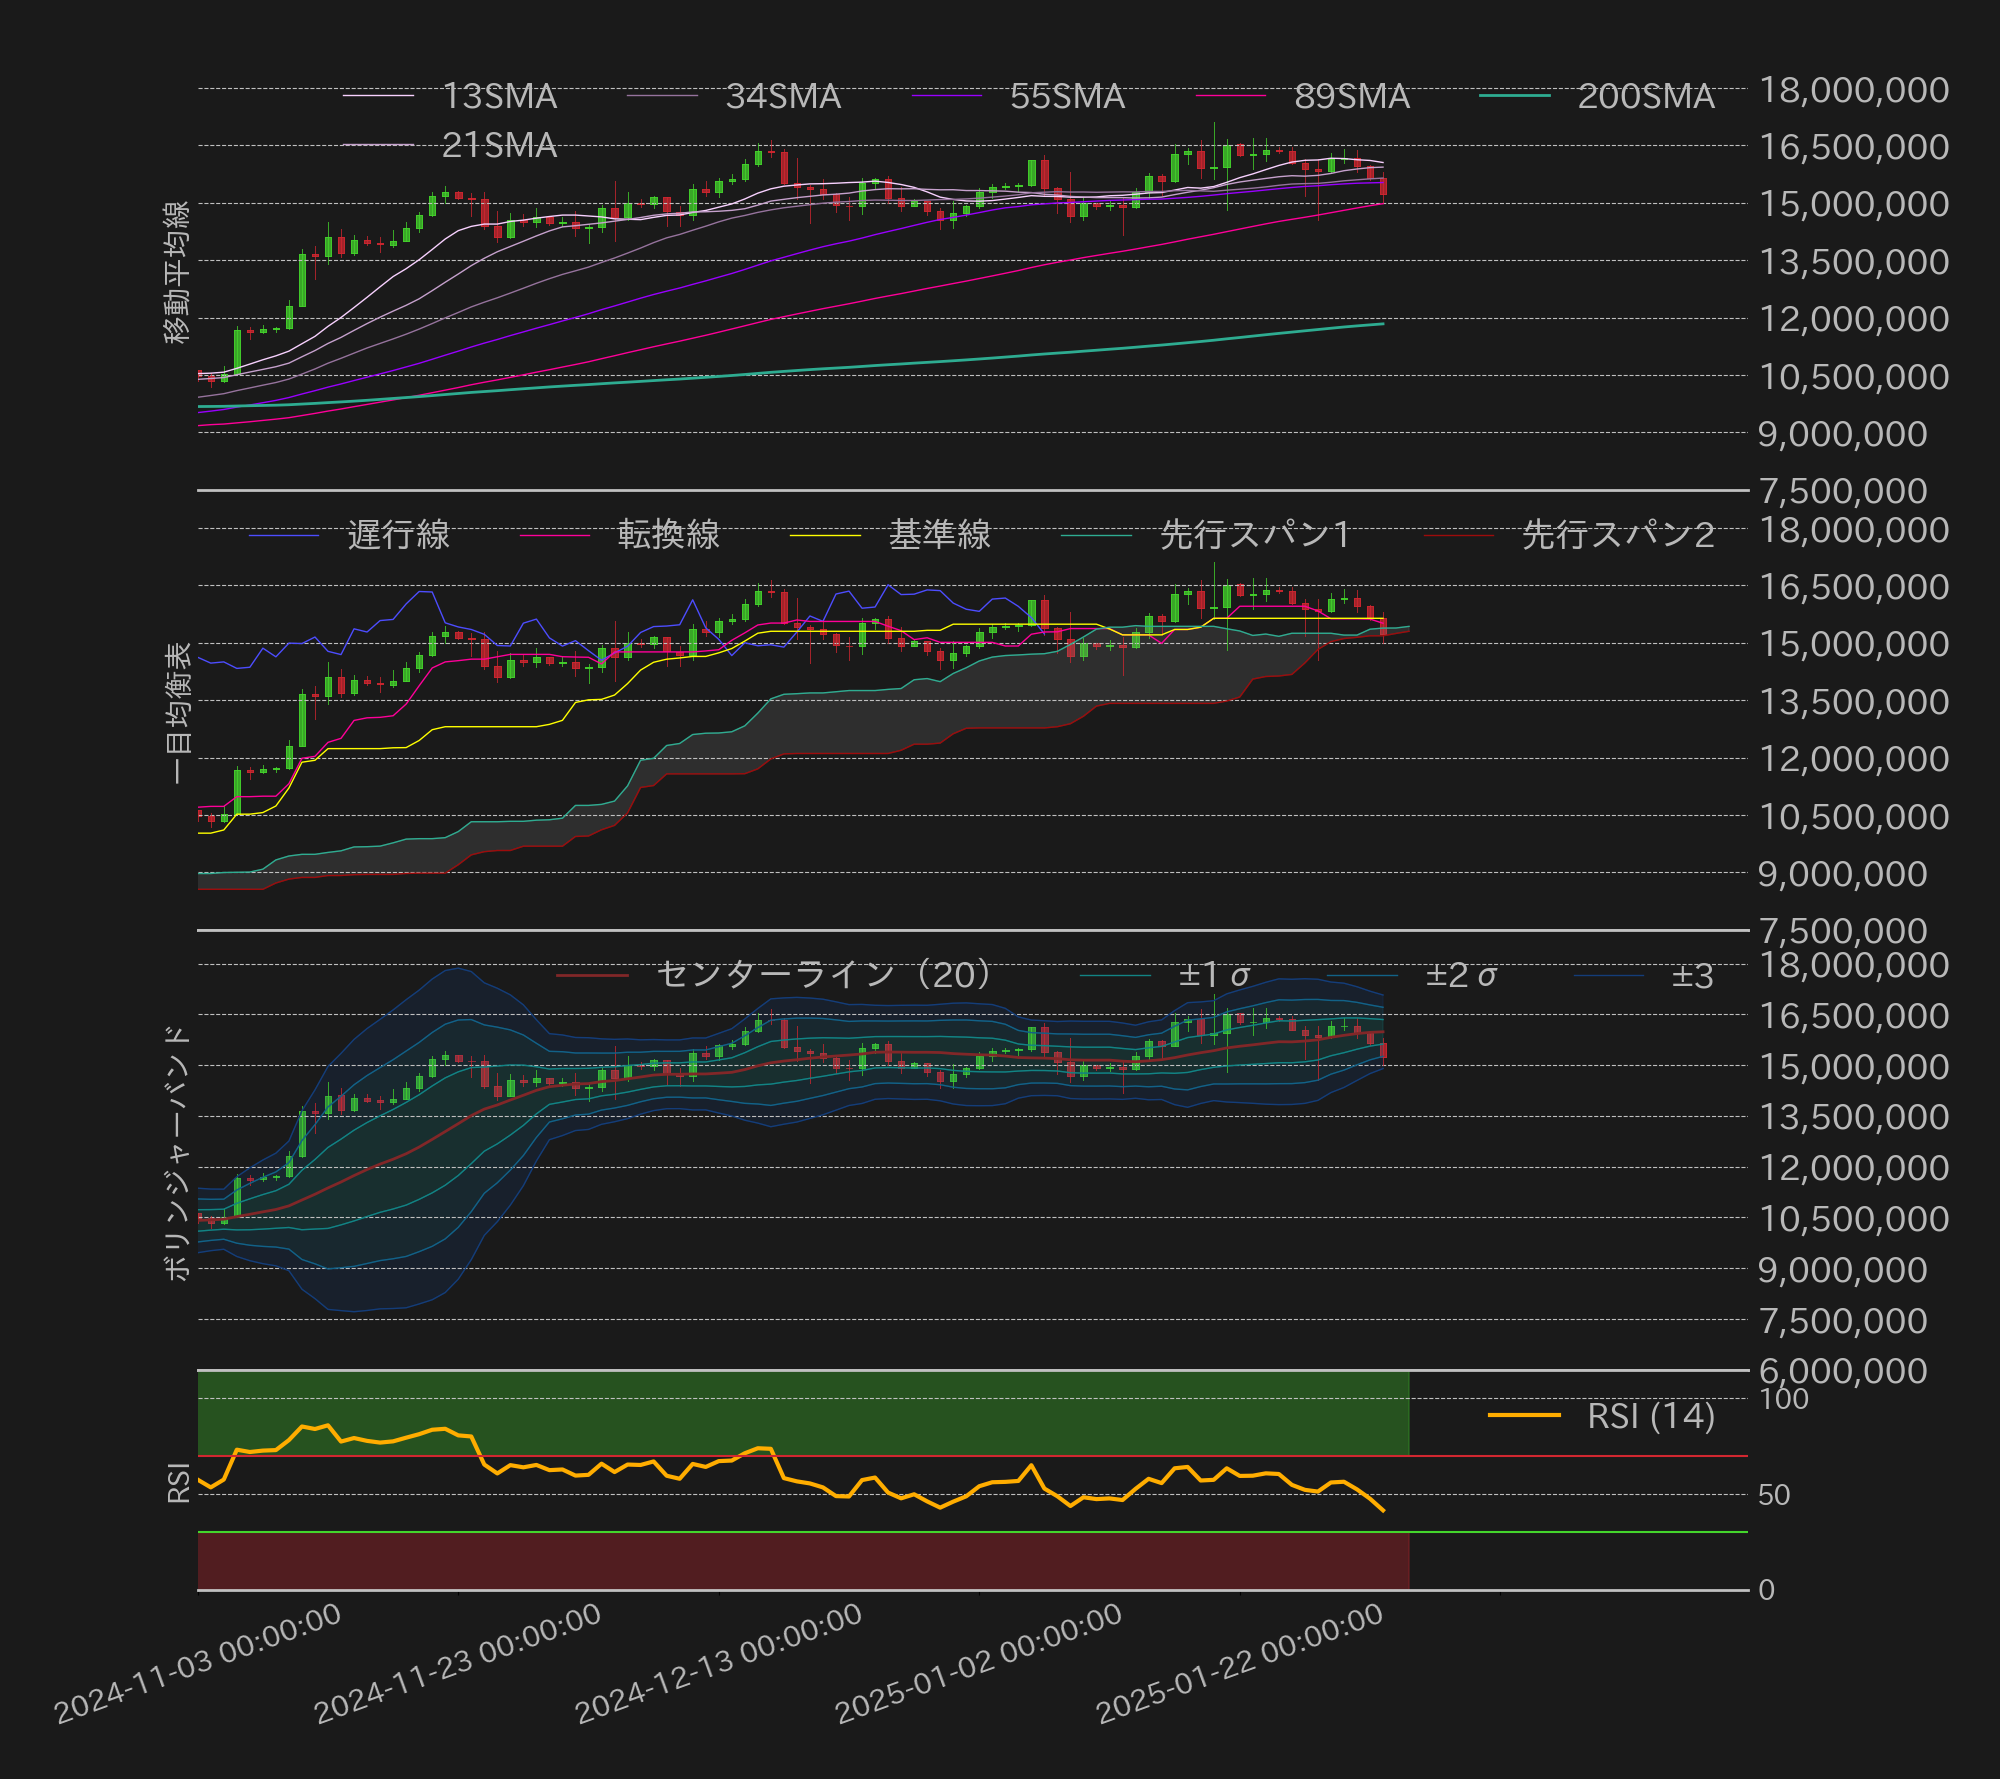Toggle センターライン（20） legend entry
Viewport: 2000px width, 1779px height.
[823, 974]
